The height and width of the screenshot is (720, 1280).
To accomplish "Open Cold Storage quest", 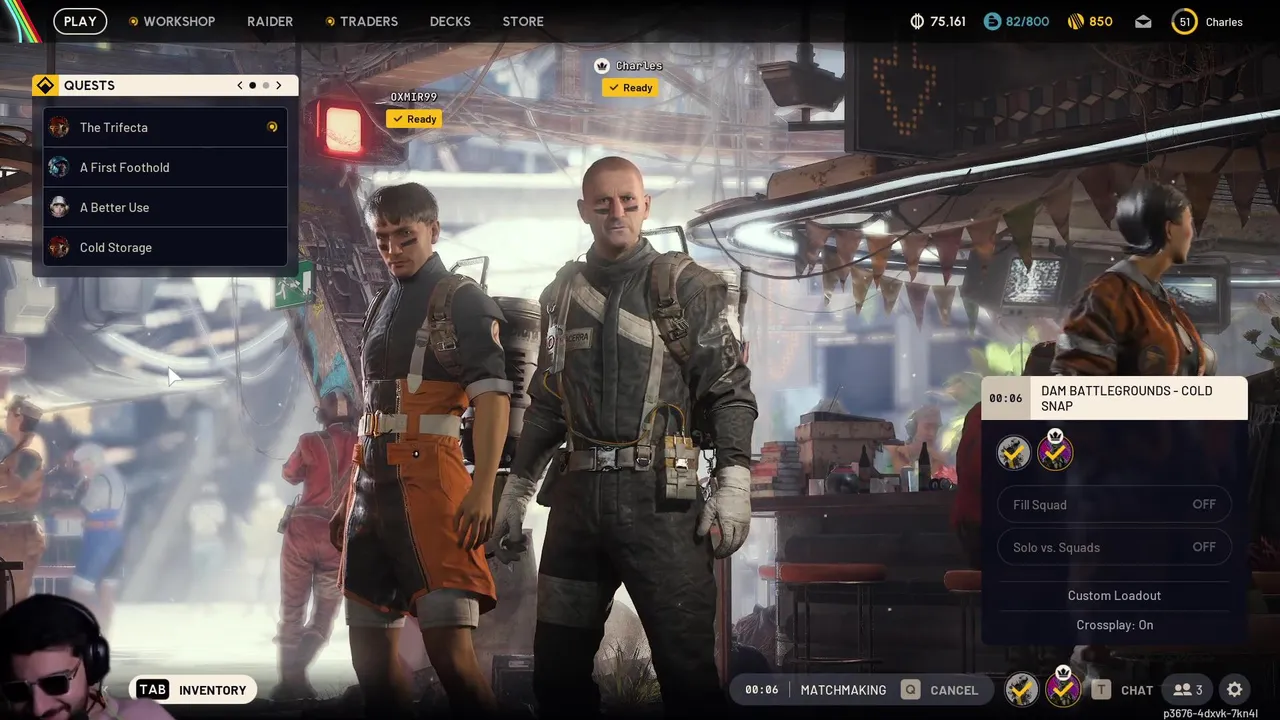I will coord(165,247).
